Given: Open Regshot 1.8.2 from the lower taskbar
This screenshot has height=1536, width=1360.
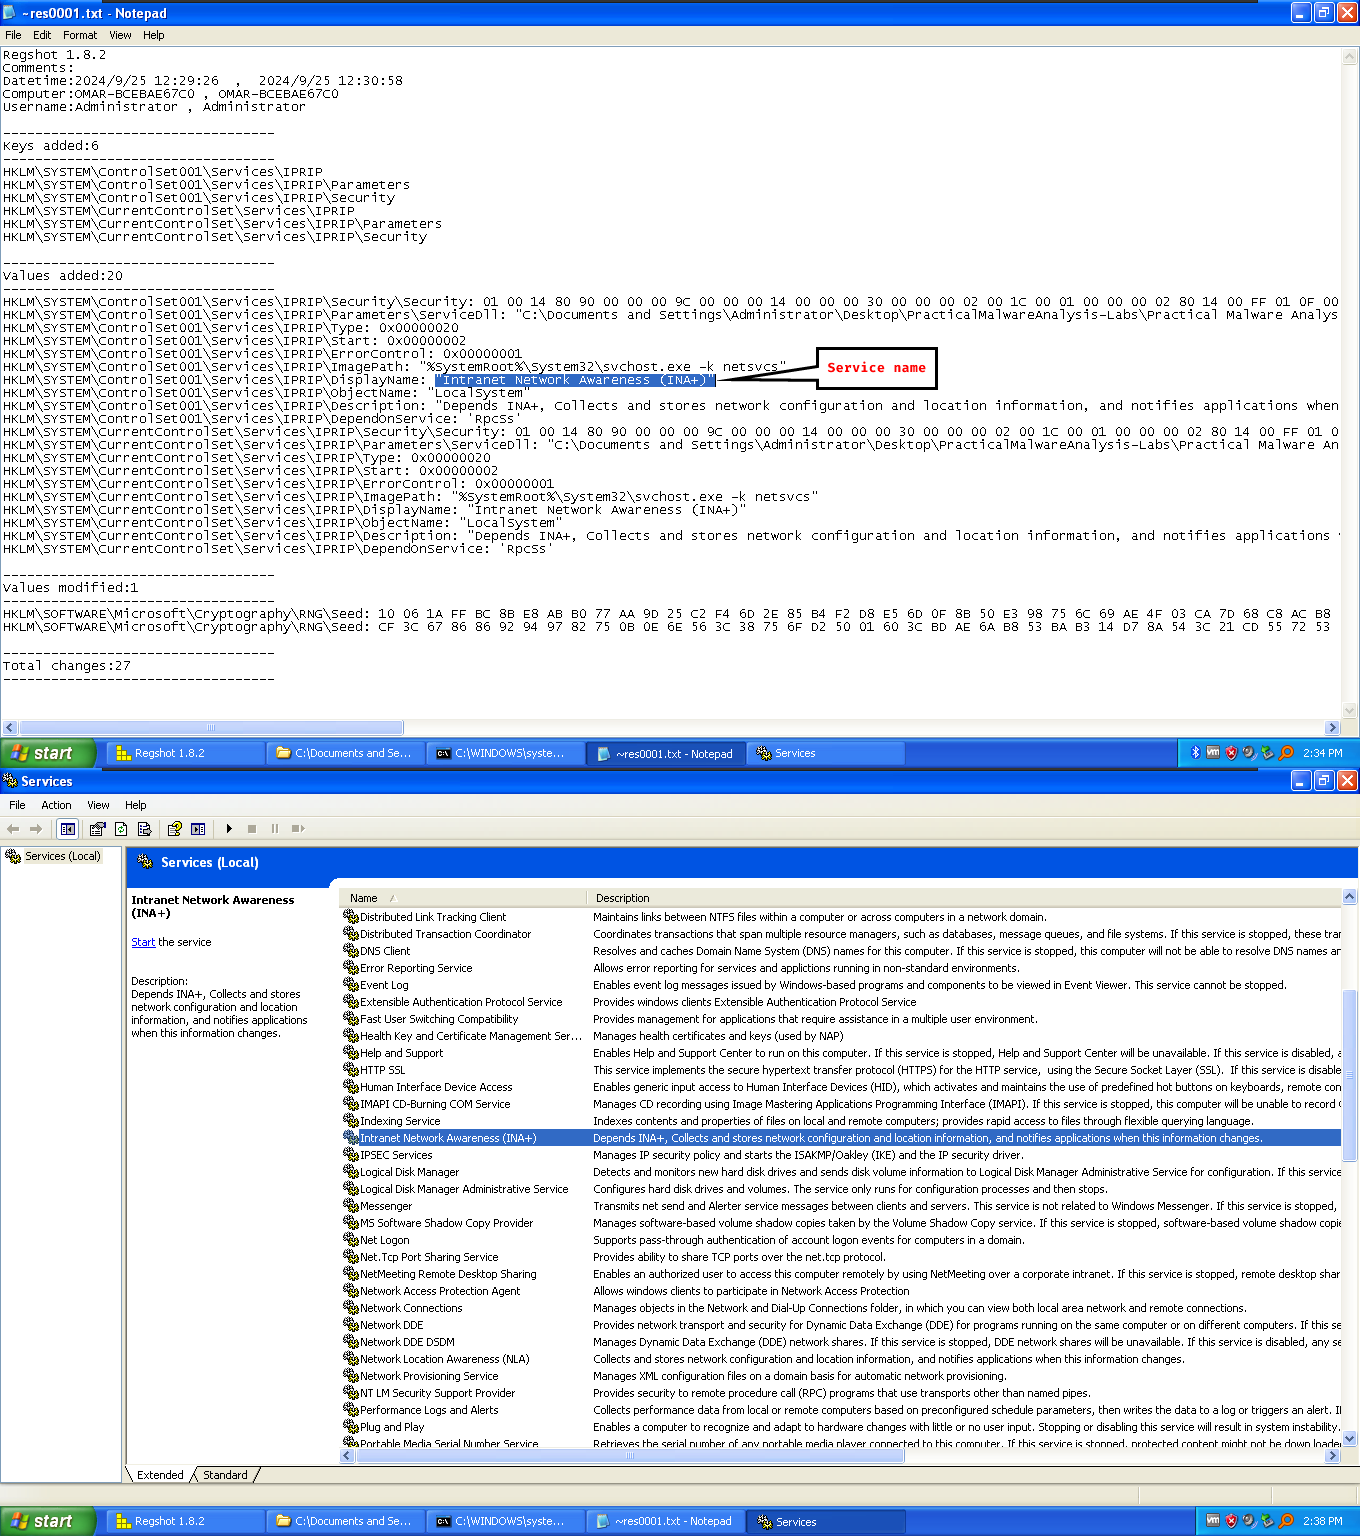Looking at the screenshot, I should (x=170, y=1521).
